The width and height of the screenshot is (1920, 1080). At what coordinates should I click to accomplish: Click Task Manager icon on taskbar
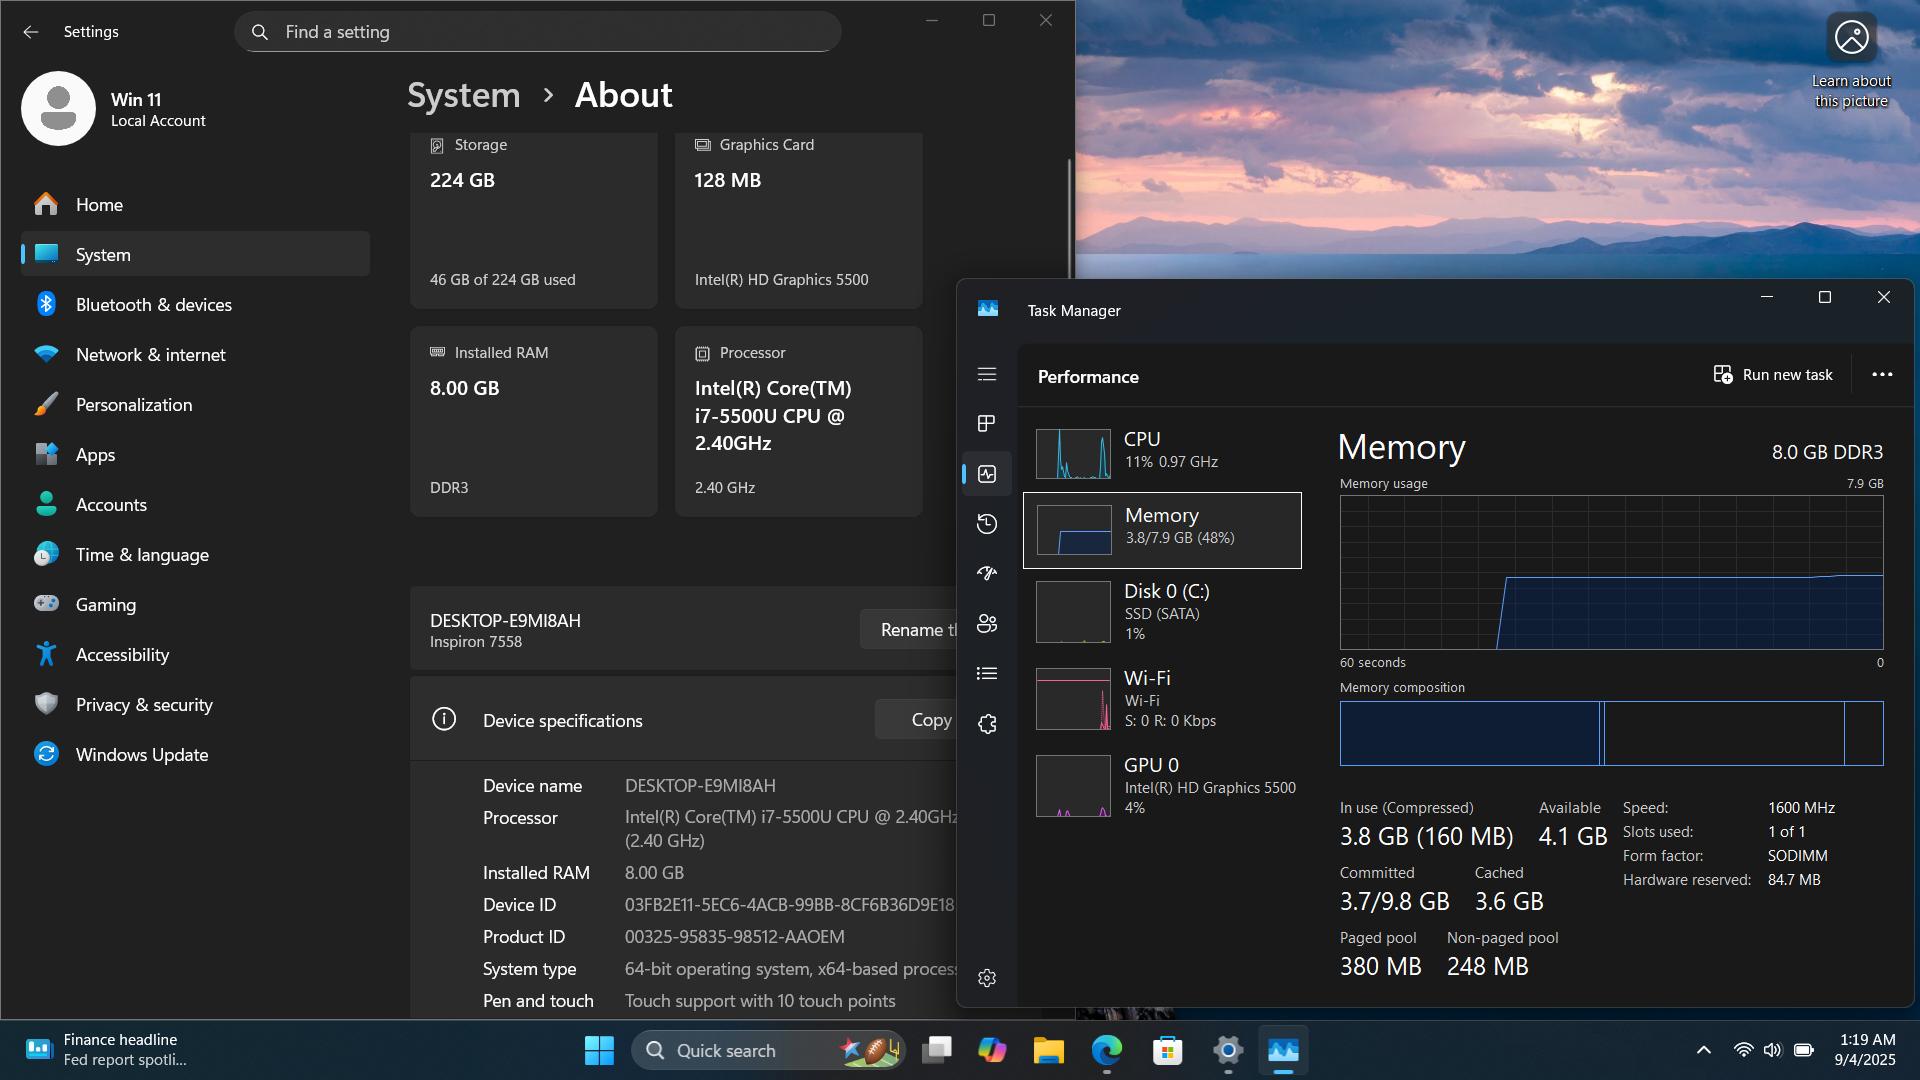(1283, 1050)
